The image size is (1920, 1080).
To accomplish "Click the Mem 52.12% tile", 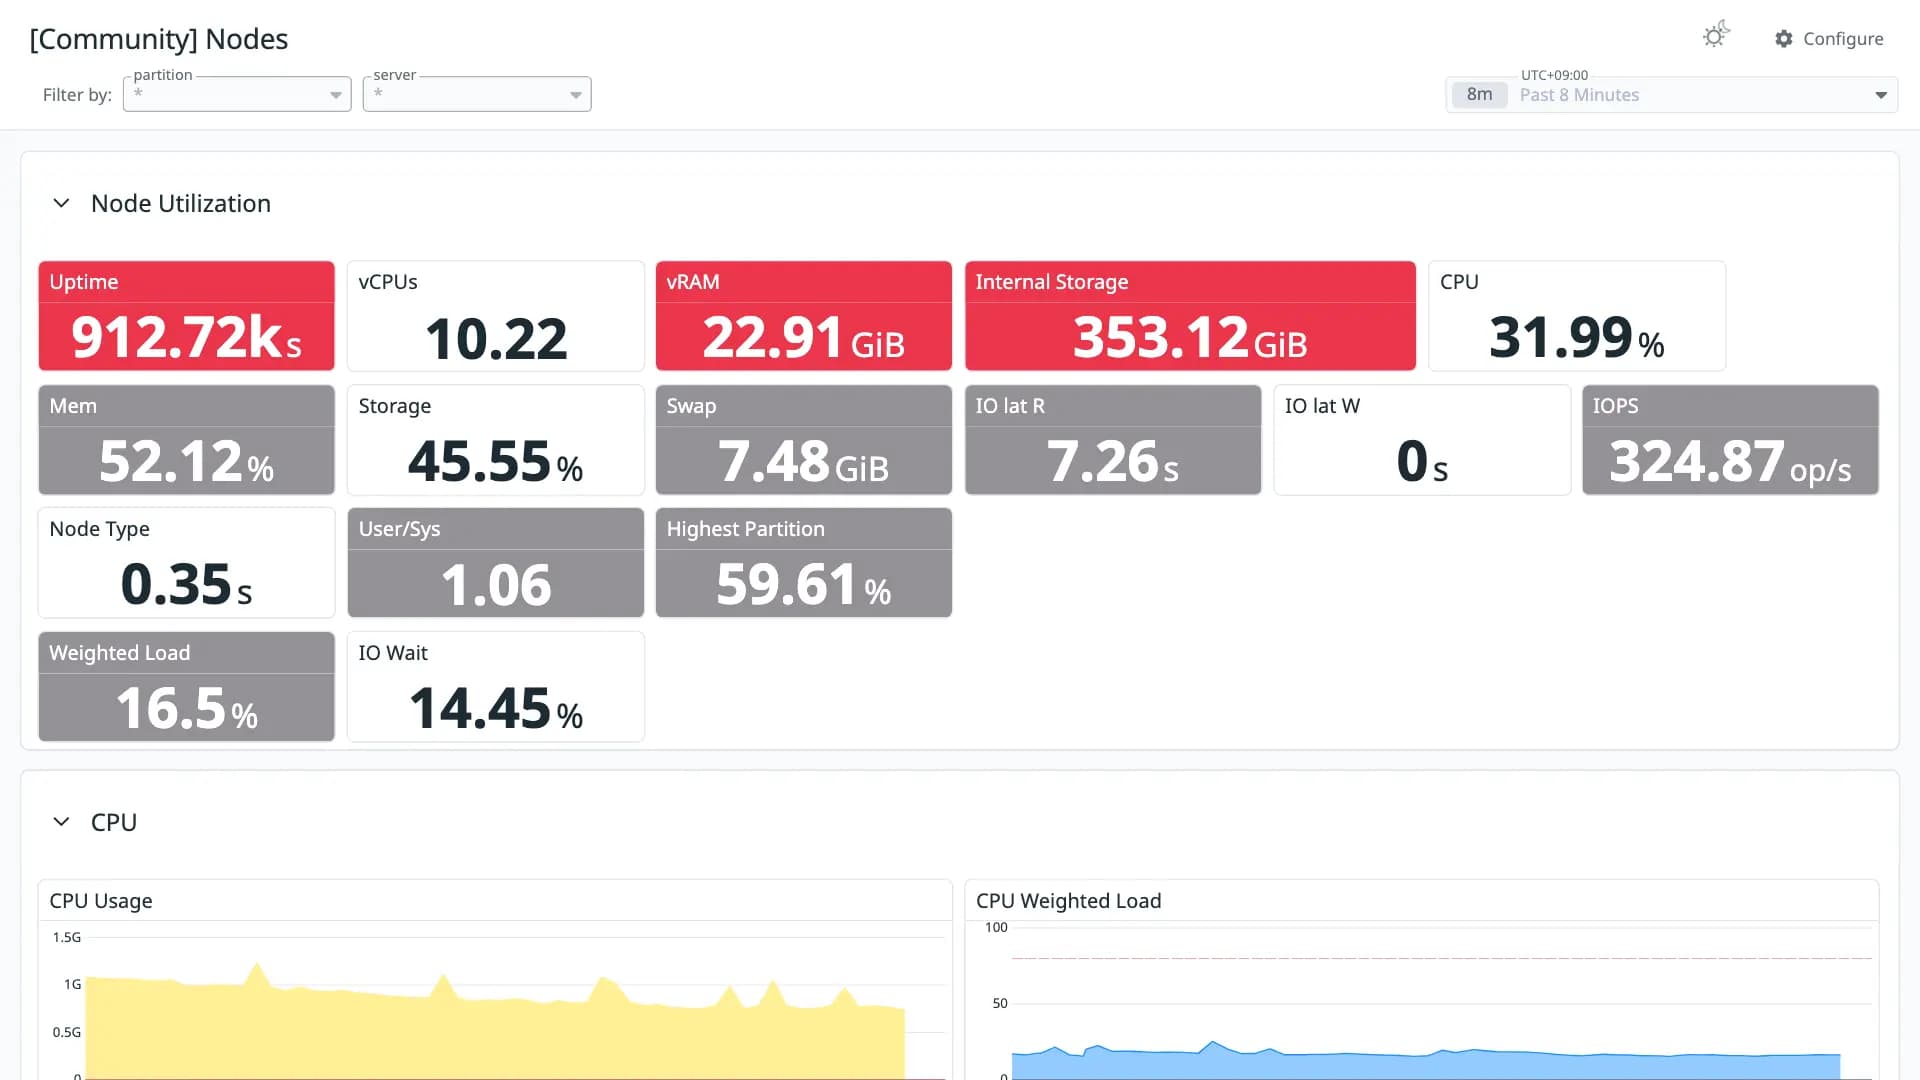I will pyautogui.click(x=186, y=440).
